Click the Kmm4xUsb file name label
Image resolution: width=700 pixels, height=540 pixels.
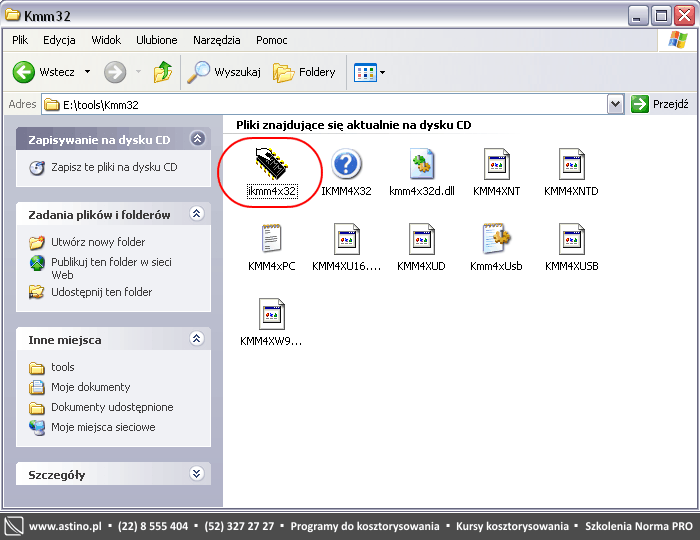[x=496, y=266]
